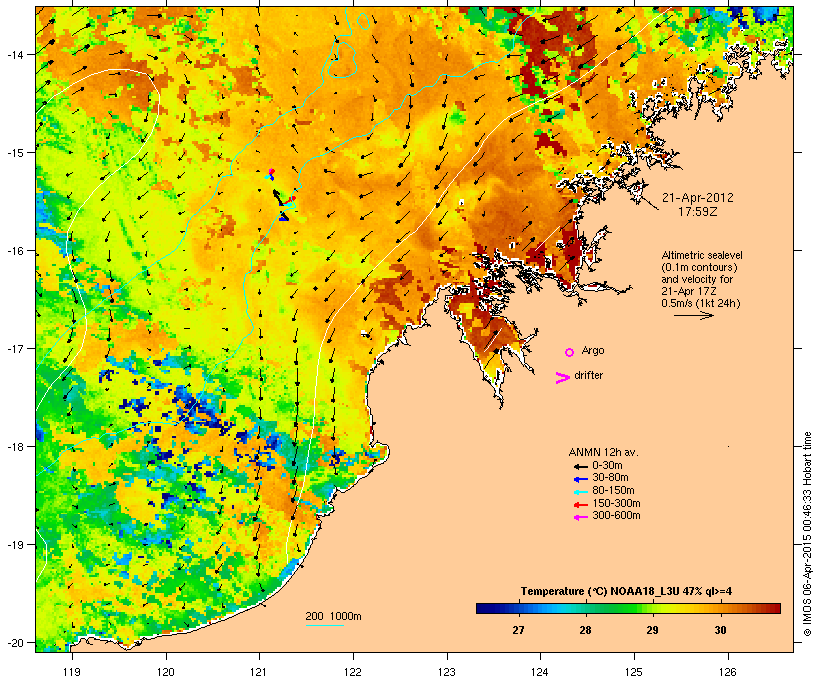Click the 119 longitude axis label
820x680 pixels.
(x=72, y=671)
